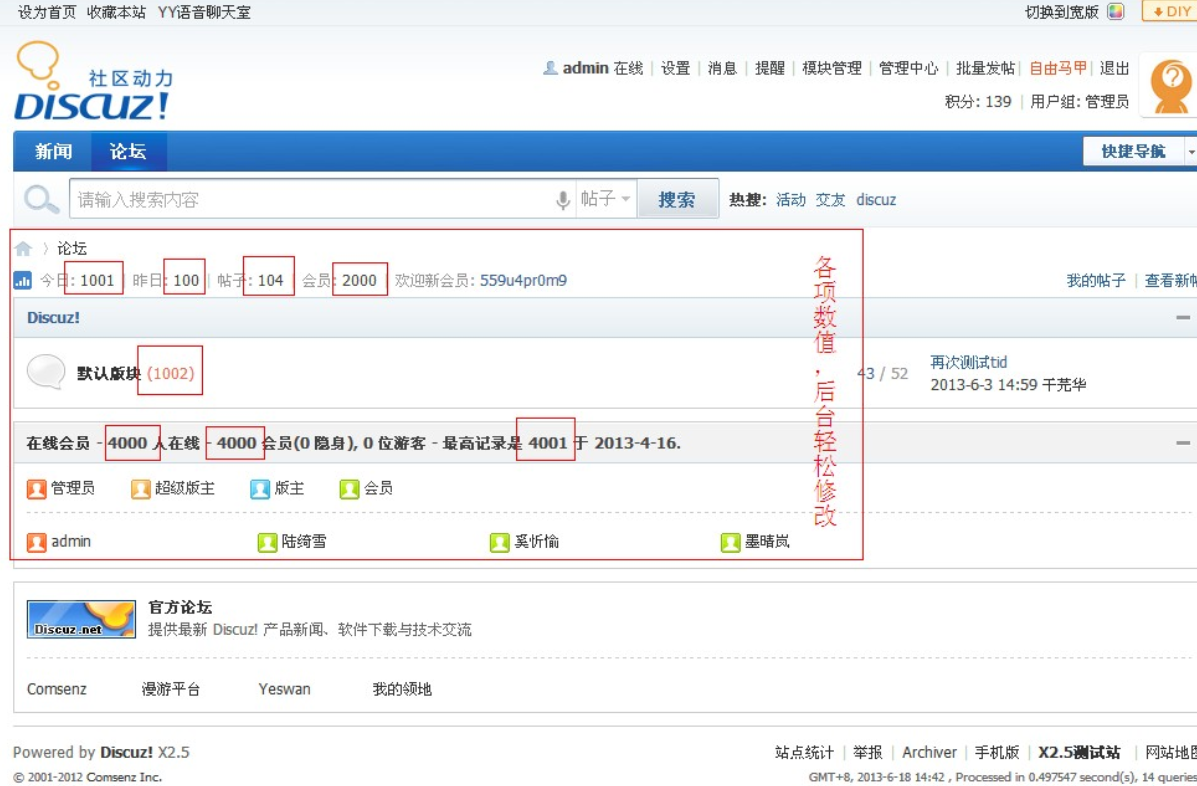The height and width of the screenshot is (786, 1197).
Task: Click the Yeswan friend link
Action: [x=284, y=690]
